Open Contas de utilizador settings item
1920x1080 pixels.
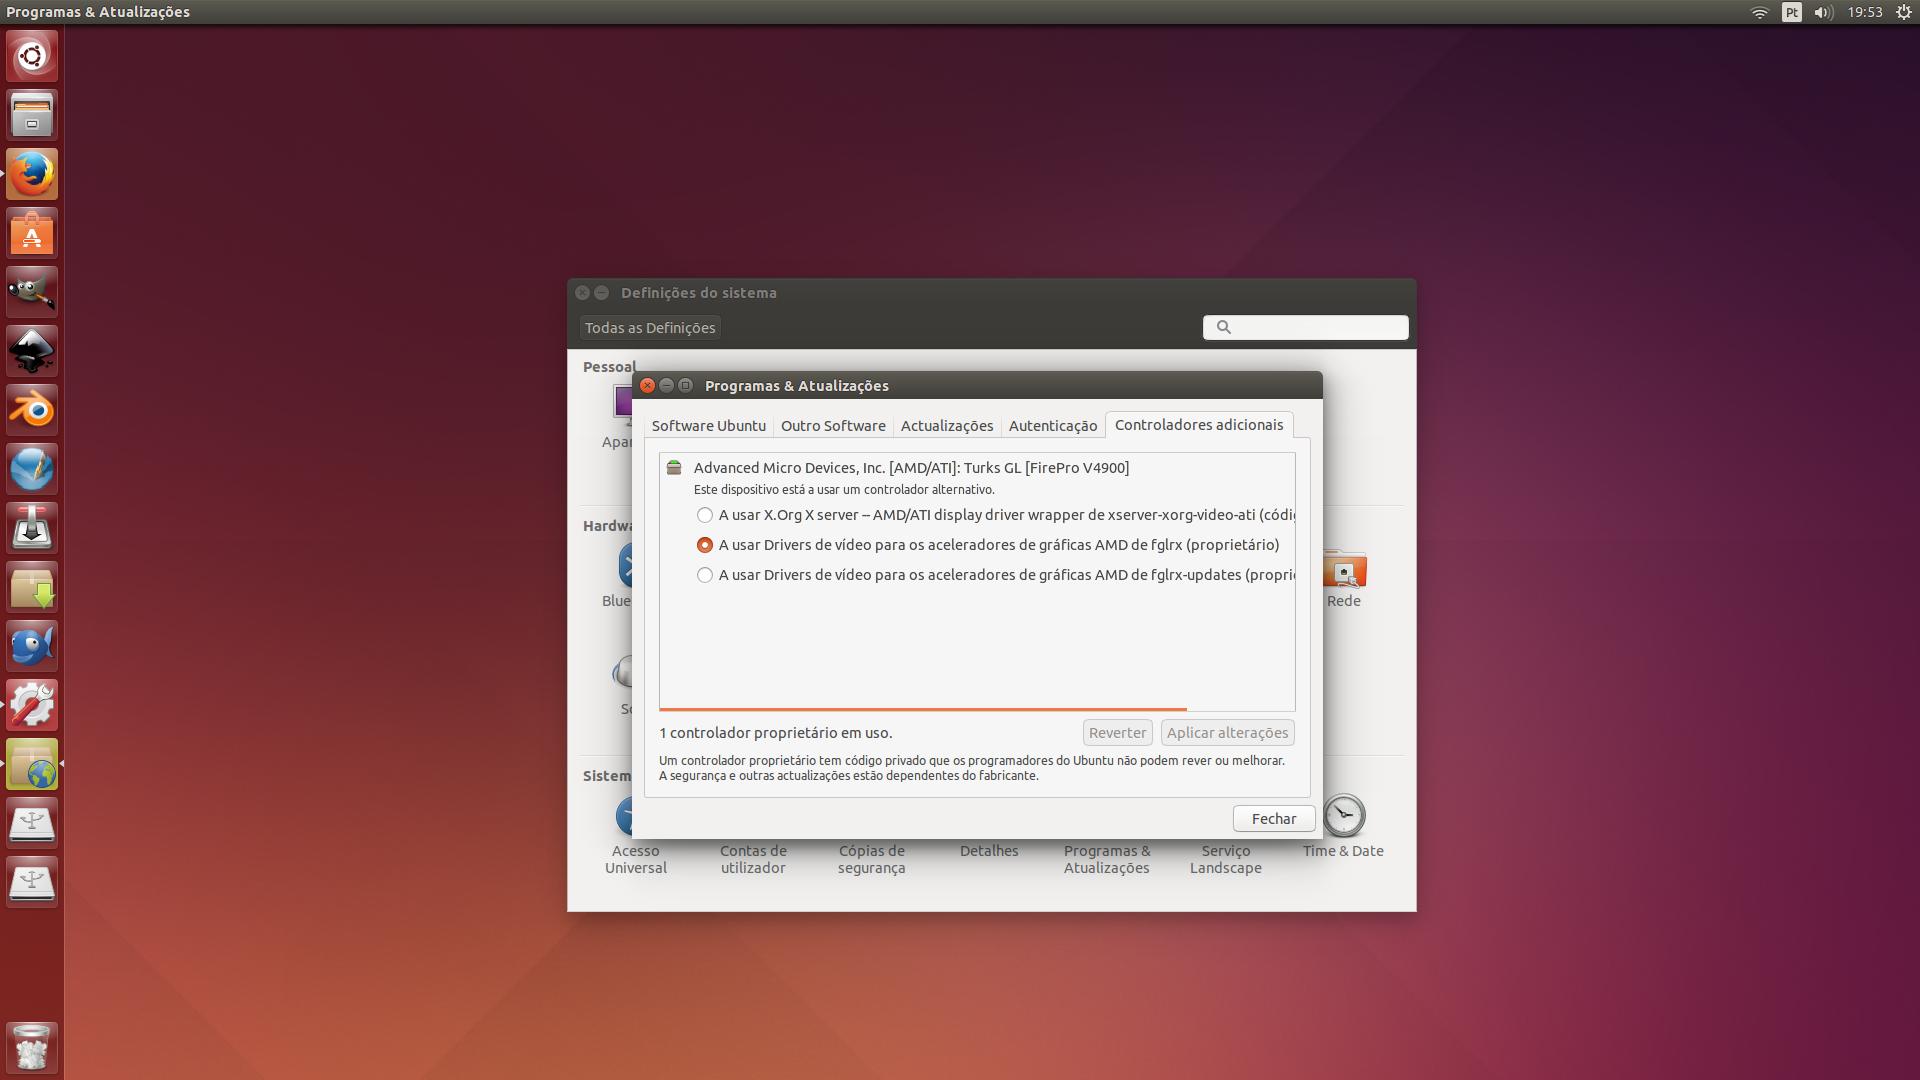[x=753, y=859]
